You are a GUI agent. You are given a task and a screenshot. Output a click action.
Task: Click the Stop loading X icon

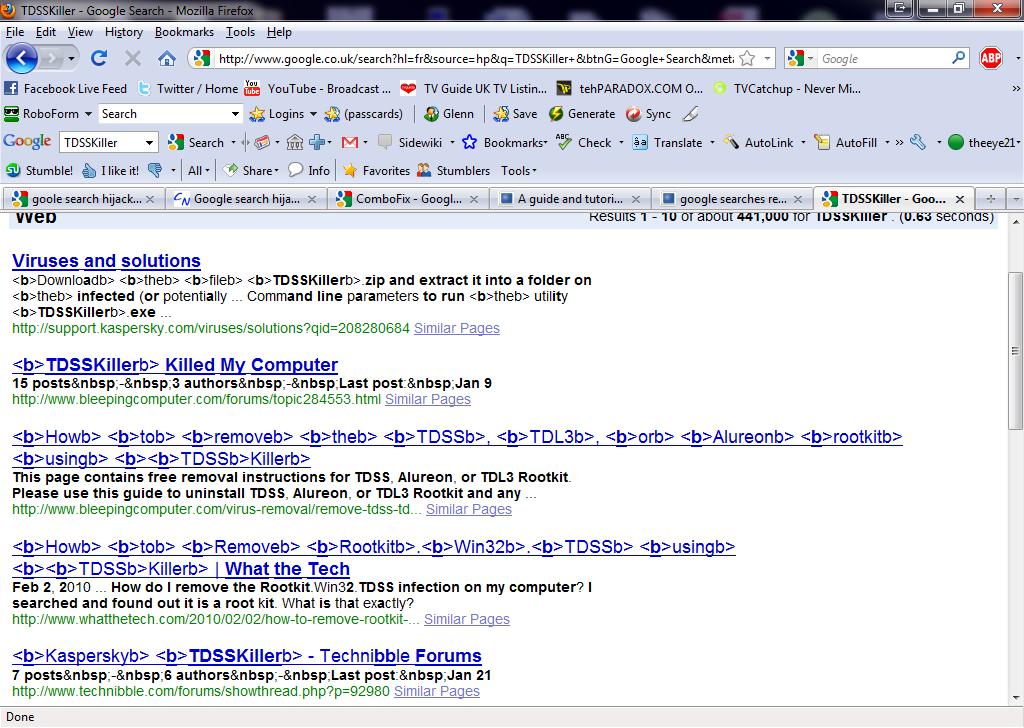coord(133,58)
